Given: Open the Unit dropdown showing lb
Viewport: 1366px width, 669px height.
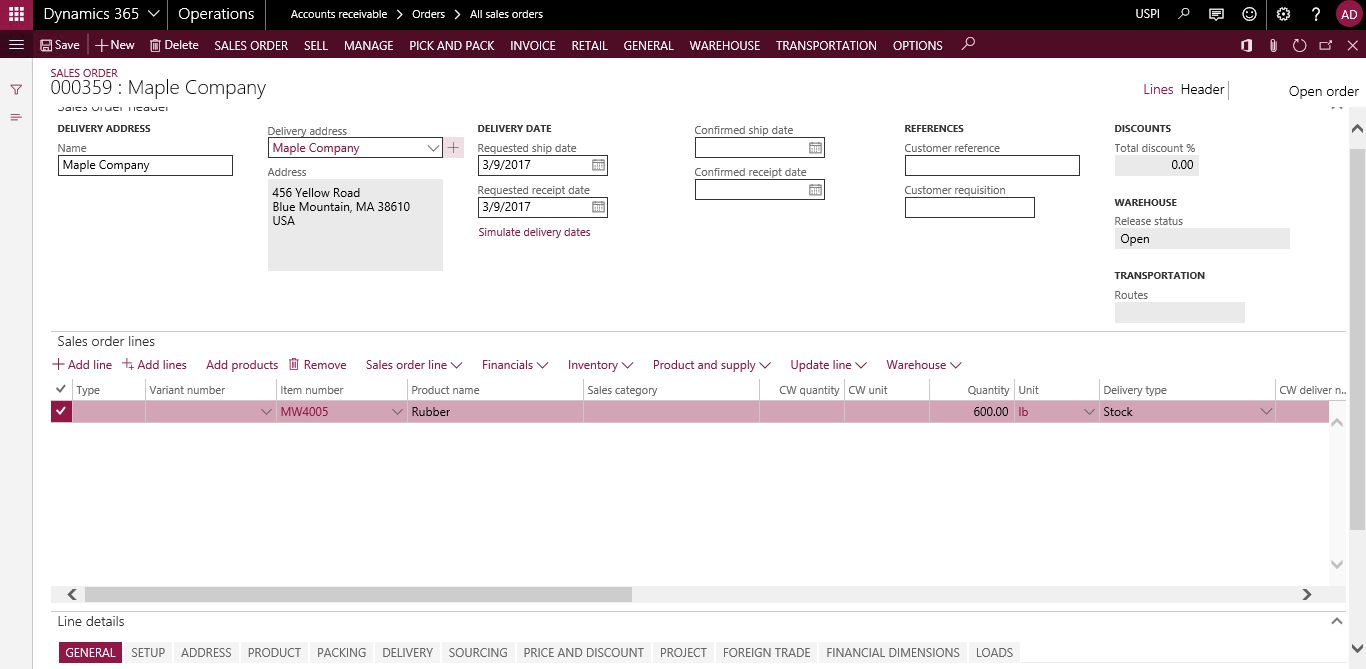Looking at the screenshot, I should tap(1091, 411).
